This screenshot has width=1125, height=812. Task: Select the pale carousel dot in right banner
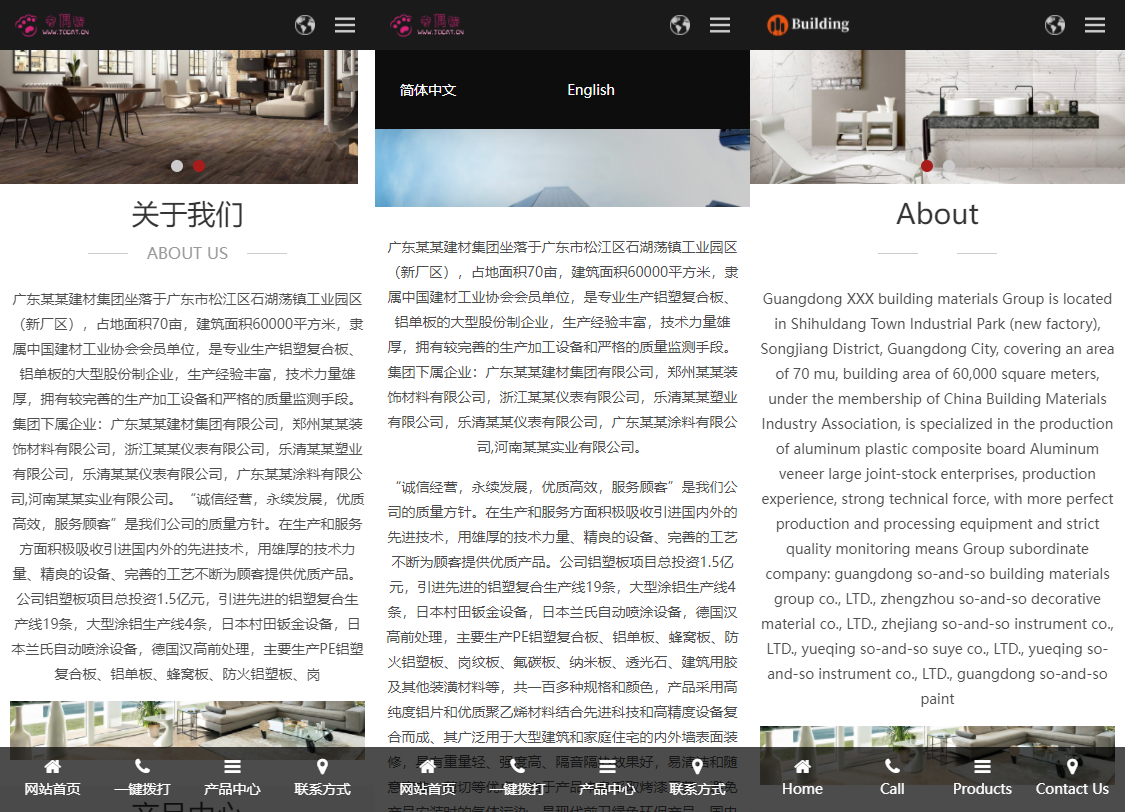[x=949, y=166]
